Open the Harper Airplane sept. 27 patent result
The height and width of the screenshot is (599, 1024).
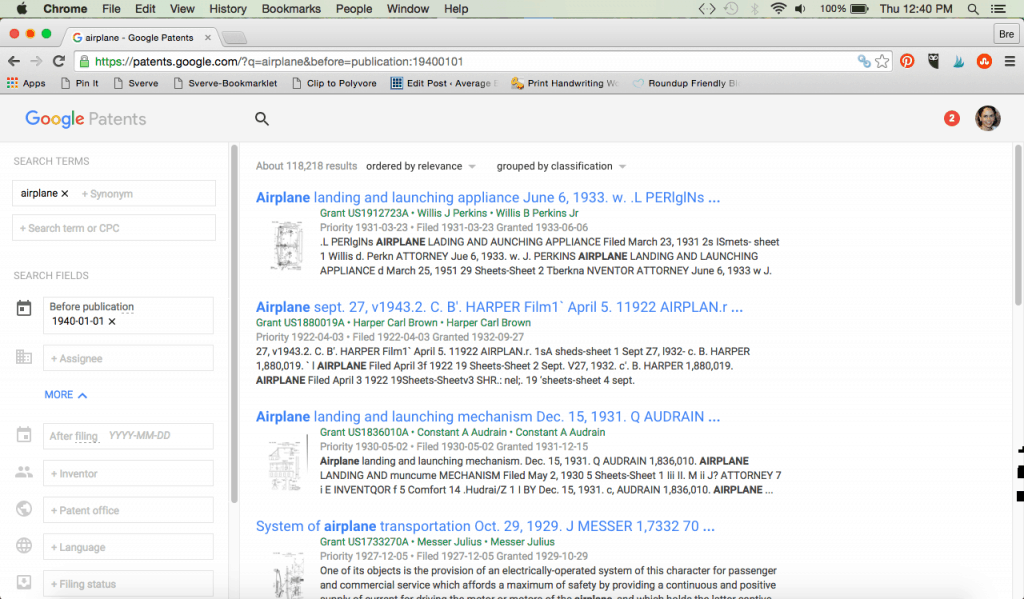pos(500,307)
